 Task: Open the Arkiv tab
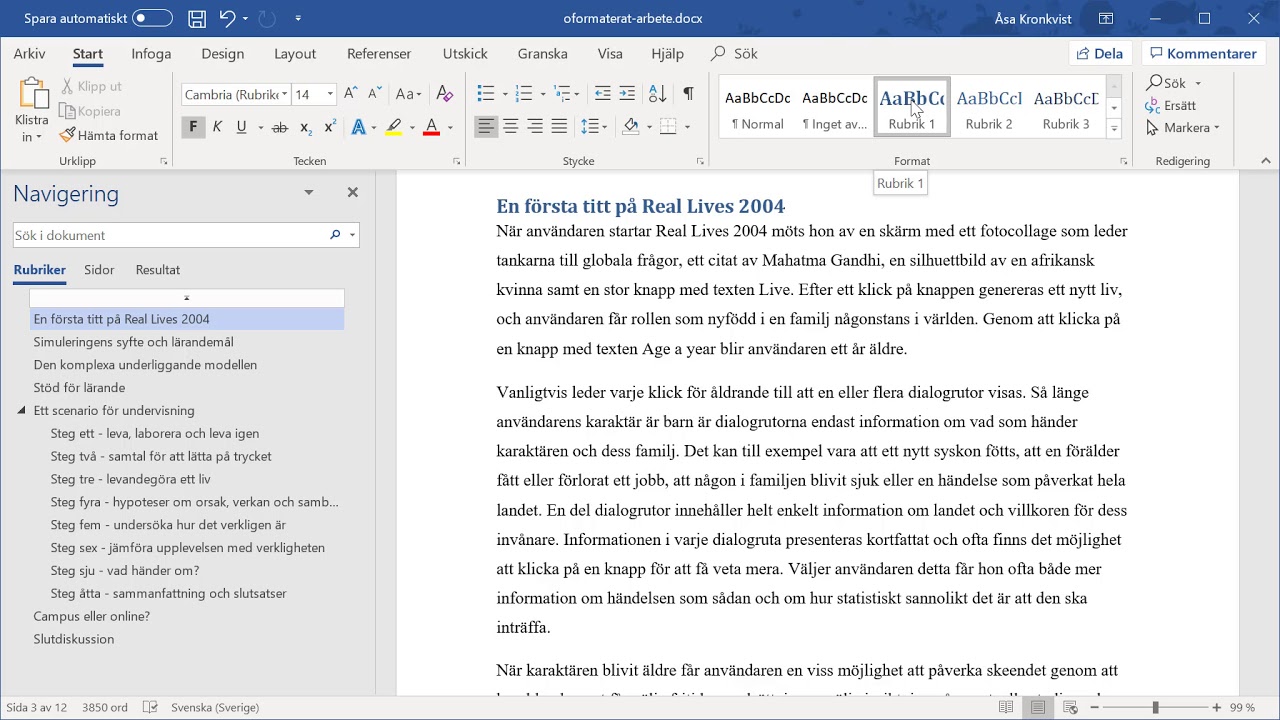30,54
